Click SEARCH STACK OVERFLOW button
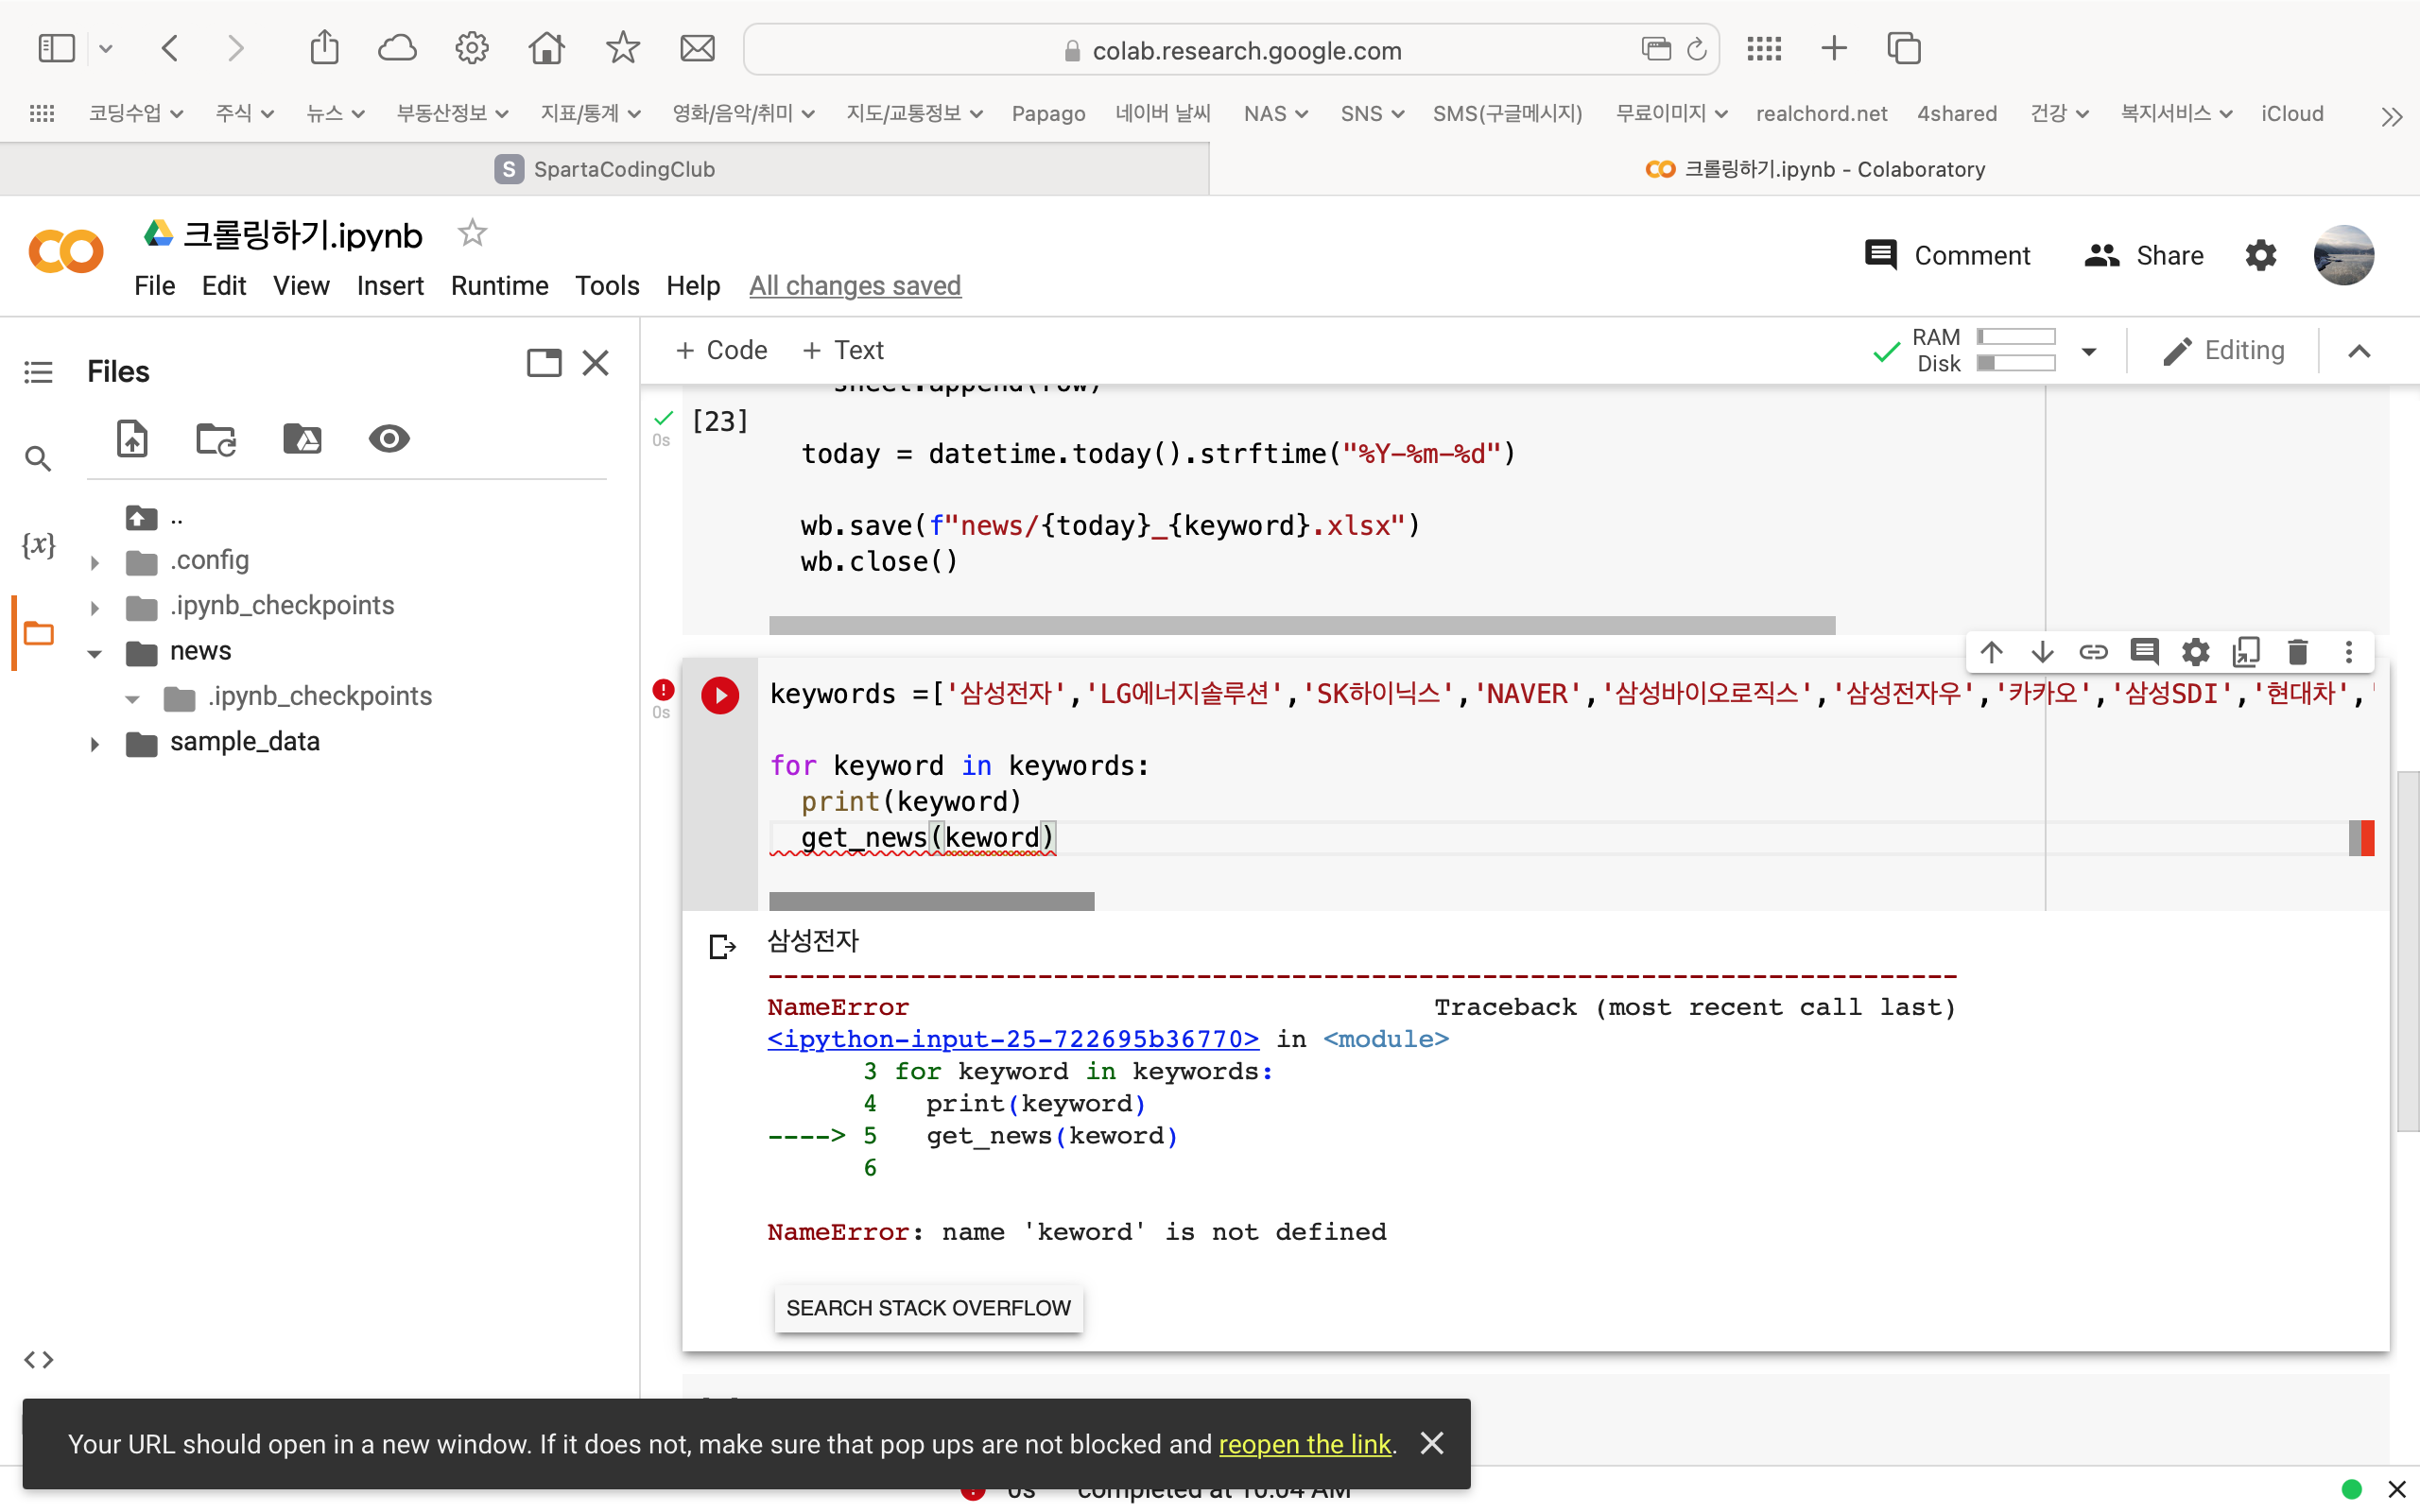Screen dimensions: 2420x1512 [928, 1308]
